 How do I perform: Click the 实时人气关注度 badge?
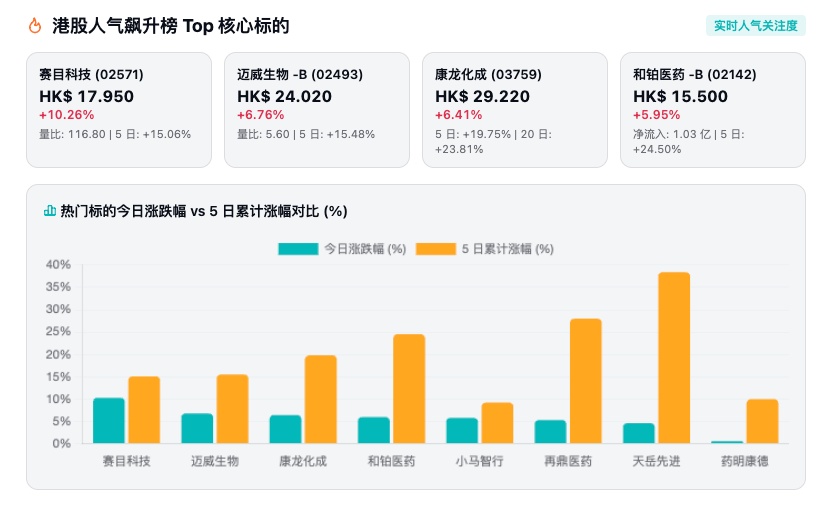tap(755, 26)
